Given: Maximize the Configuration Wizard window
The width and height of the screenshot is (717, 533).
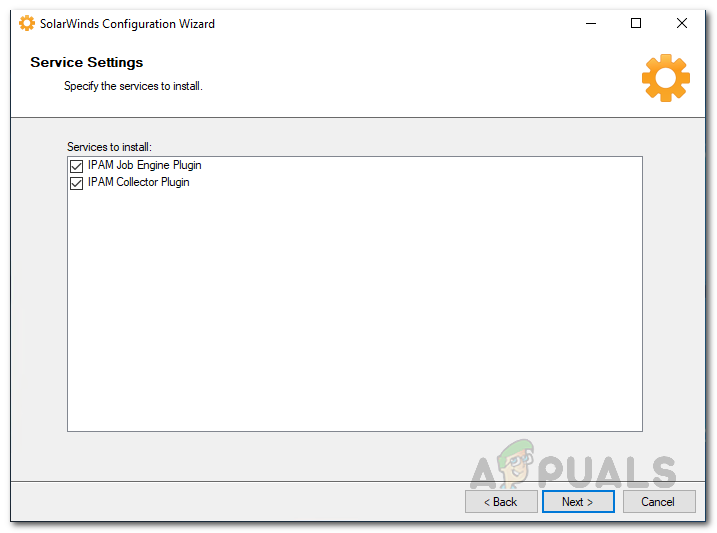Looking at the screenshot, I should pos(636,23).
